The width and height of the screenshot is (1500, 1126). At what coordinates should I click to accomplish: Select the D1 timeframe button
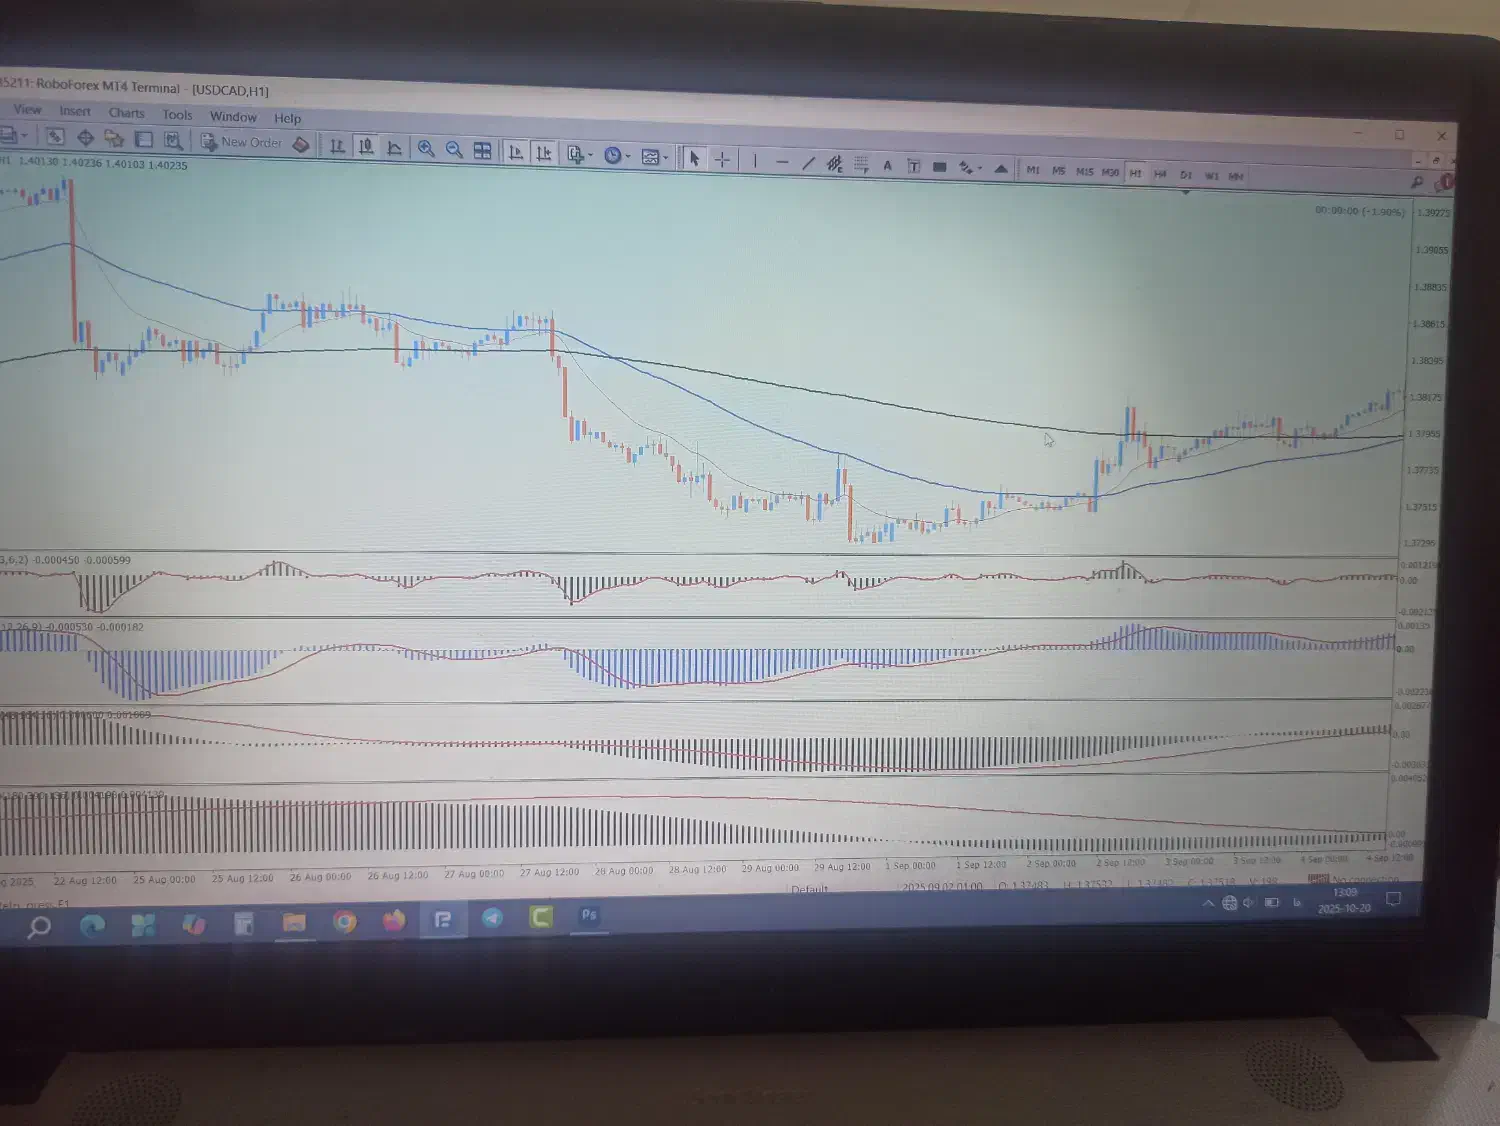(x=1186, y=175)
